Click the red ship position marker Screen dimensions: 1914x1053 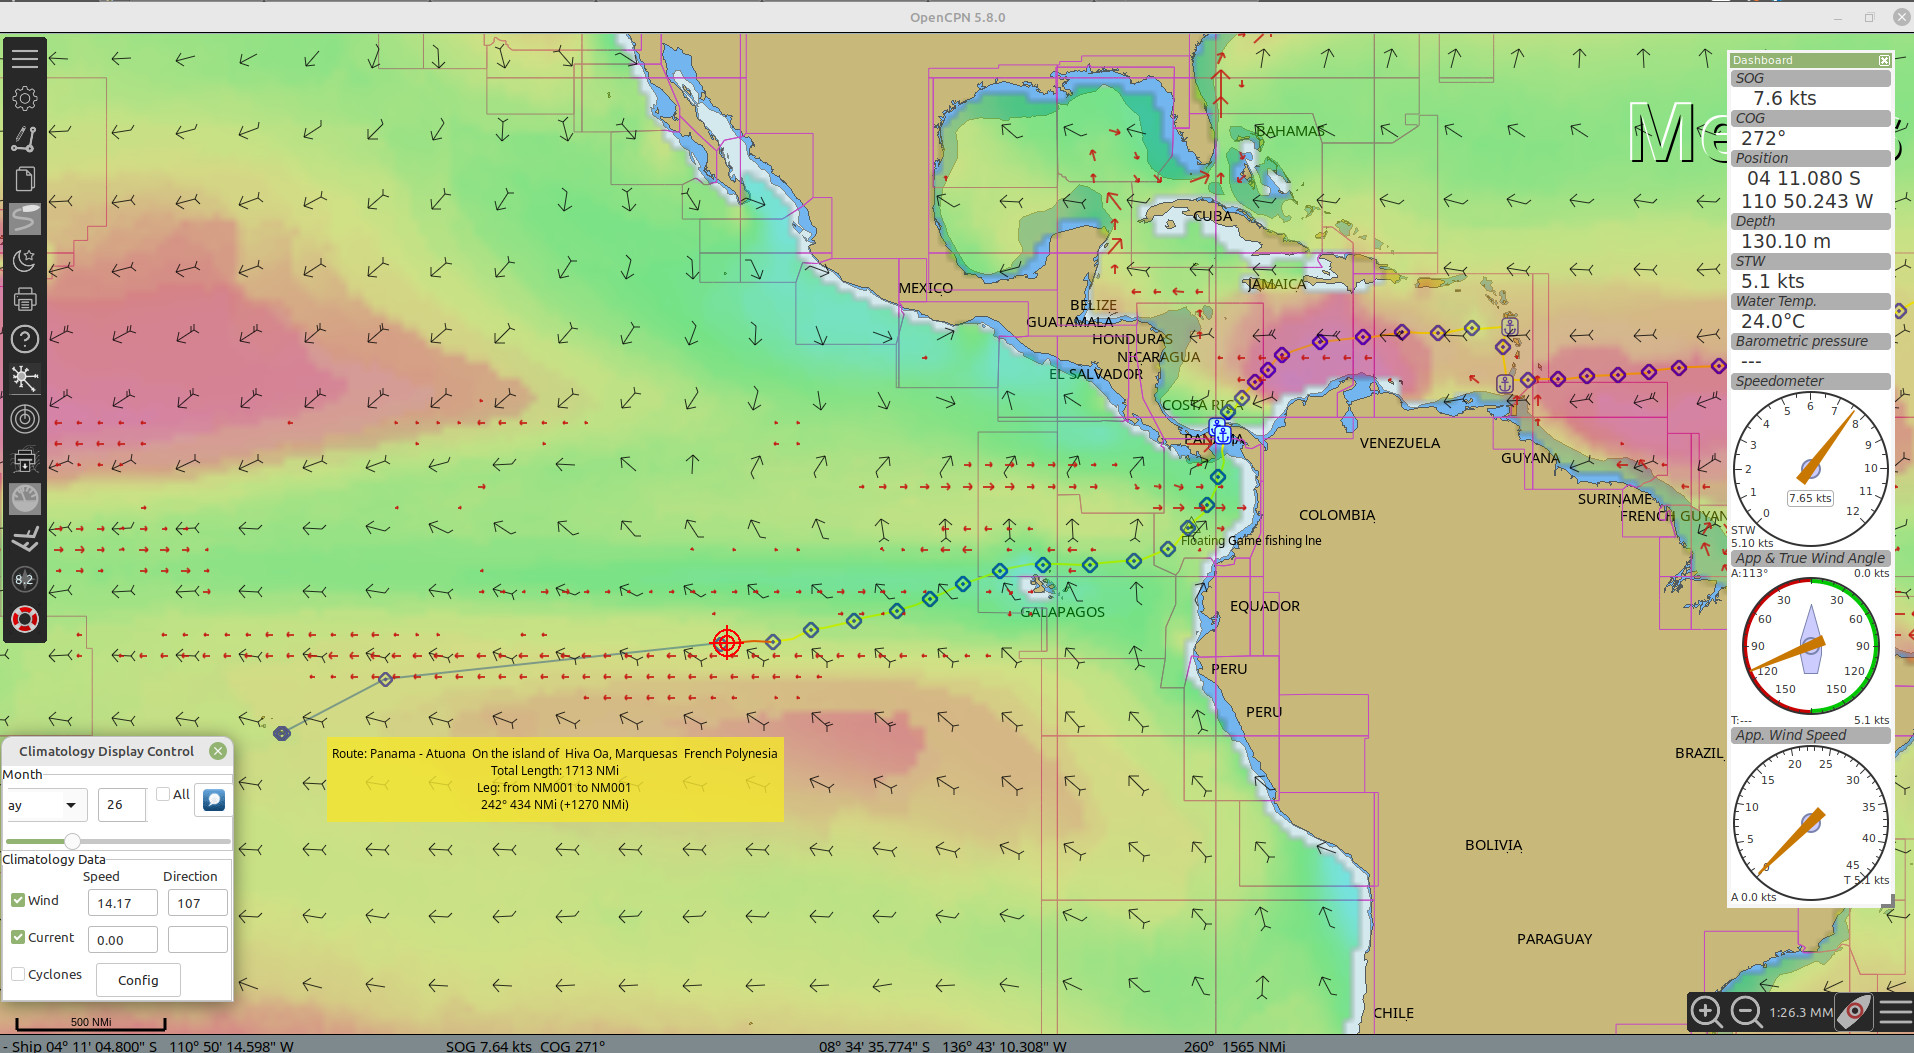click(727, 642)
